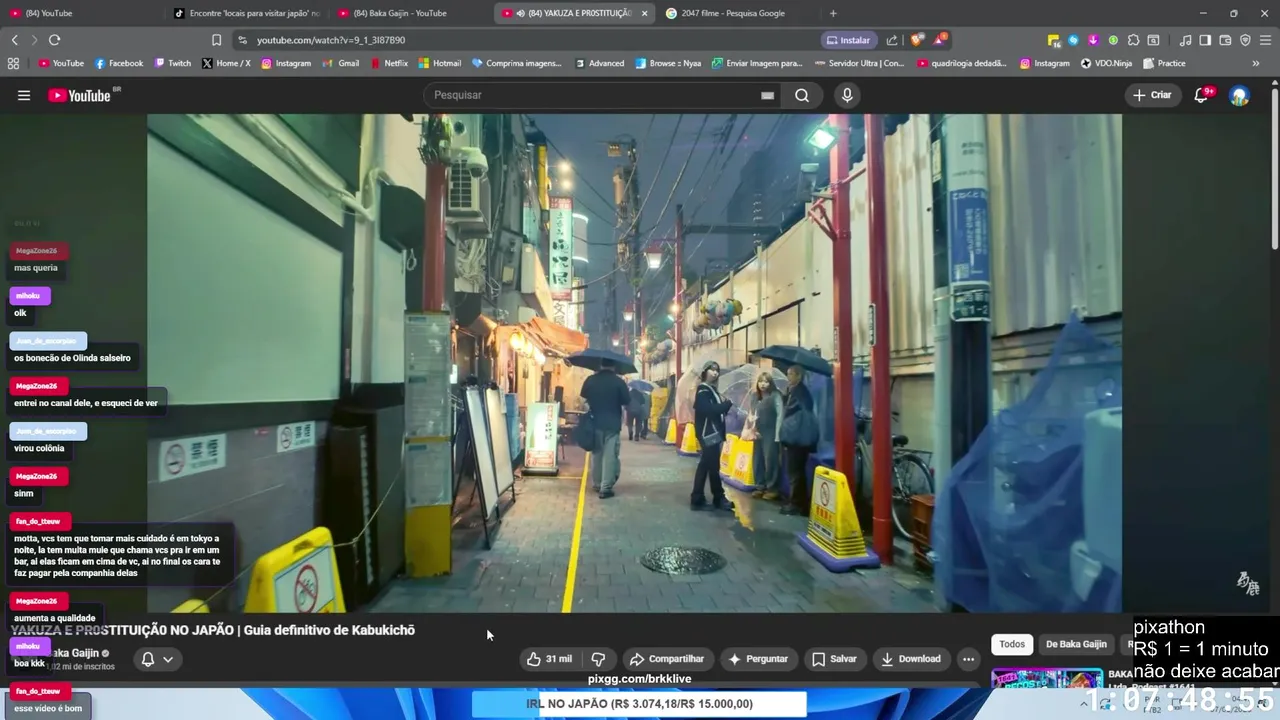The image size is (1280, 720).
Task: Show more bookmarks with double chevron
Action: tap(1256, 63)
